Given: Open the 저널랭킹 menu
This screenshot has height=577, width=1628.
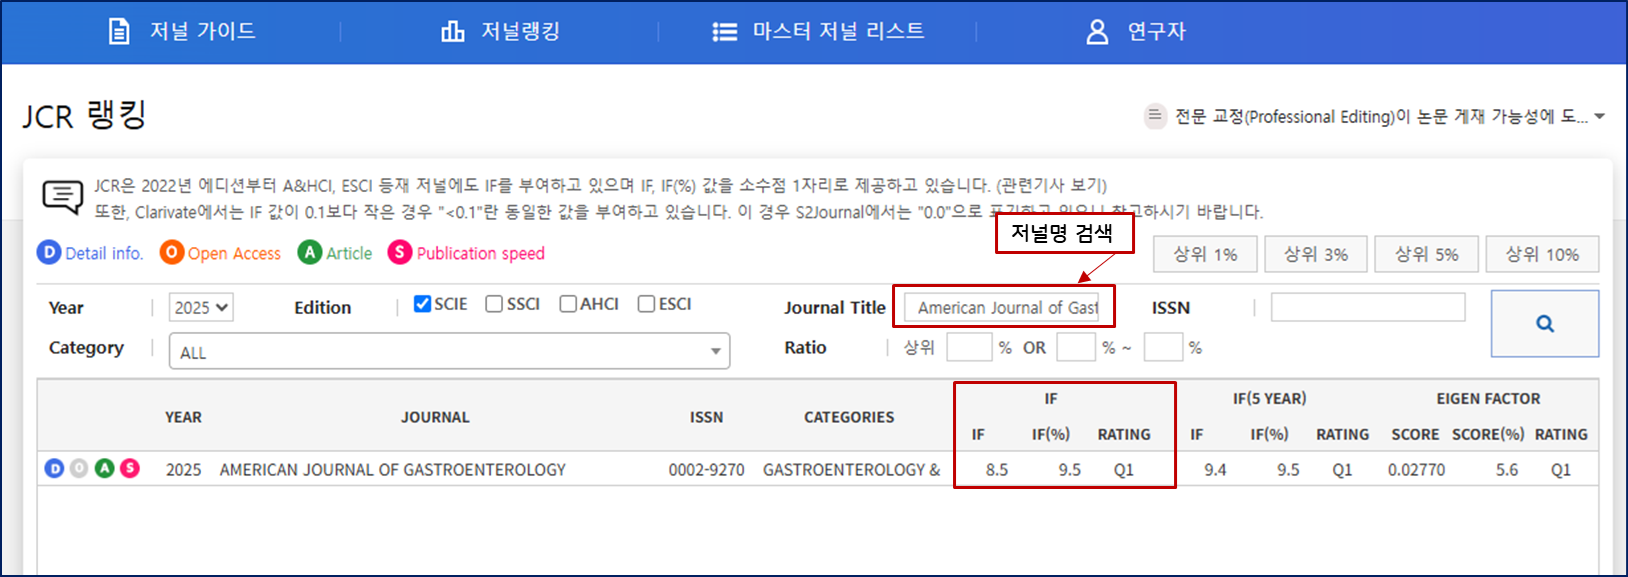Looking at the screenshot, I should [x=520, y=31].
